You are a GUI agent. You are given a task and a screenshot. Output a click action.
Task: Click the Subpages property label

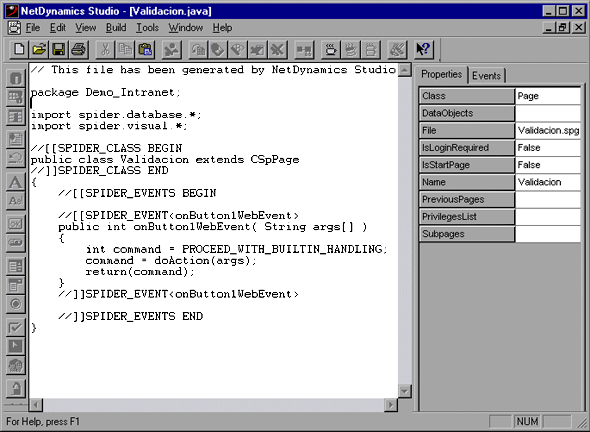pyautogui.click(x=467, y=234)
